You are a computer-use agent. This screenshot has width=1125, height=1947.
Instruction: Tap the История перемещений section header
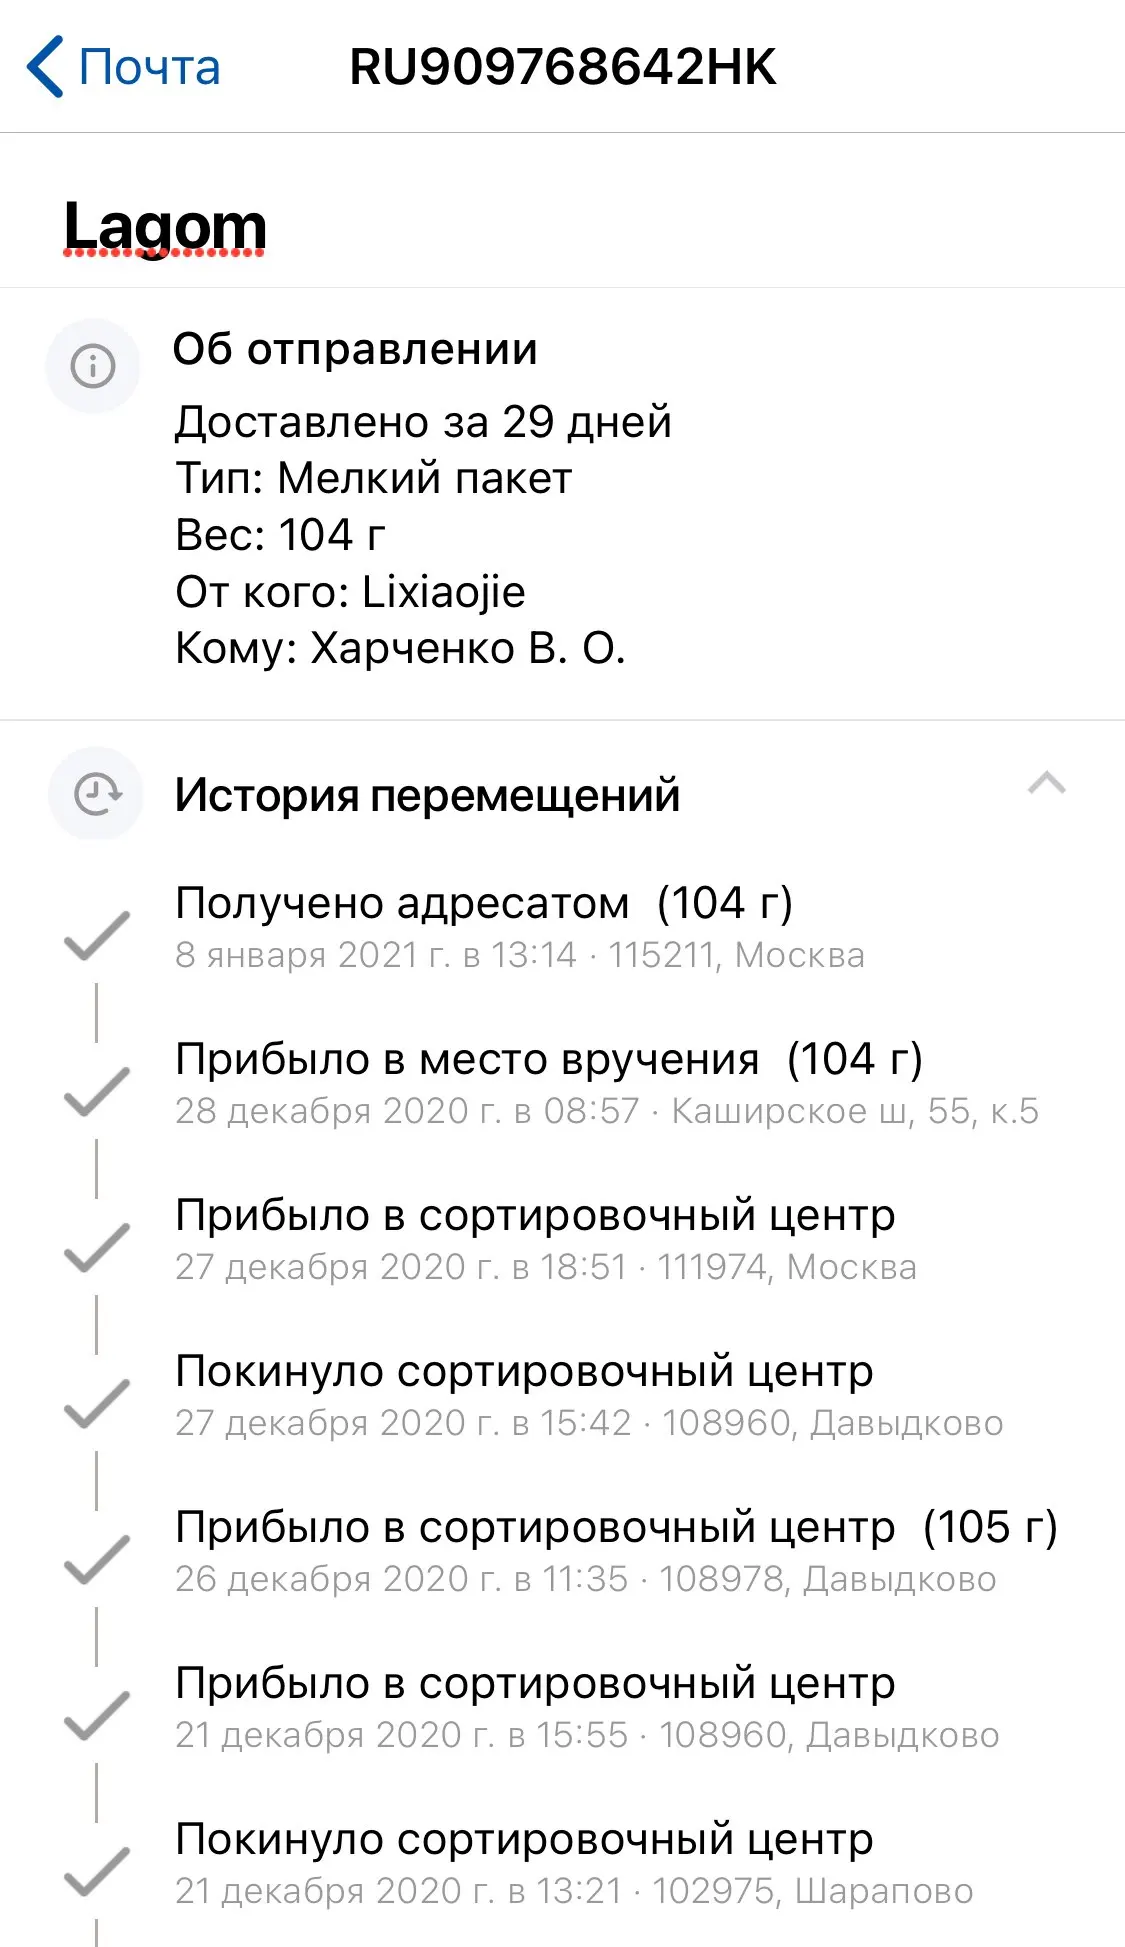coord(427,795)
